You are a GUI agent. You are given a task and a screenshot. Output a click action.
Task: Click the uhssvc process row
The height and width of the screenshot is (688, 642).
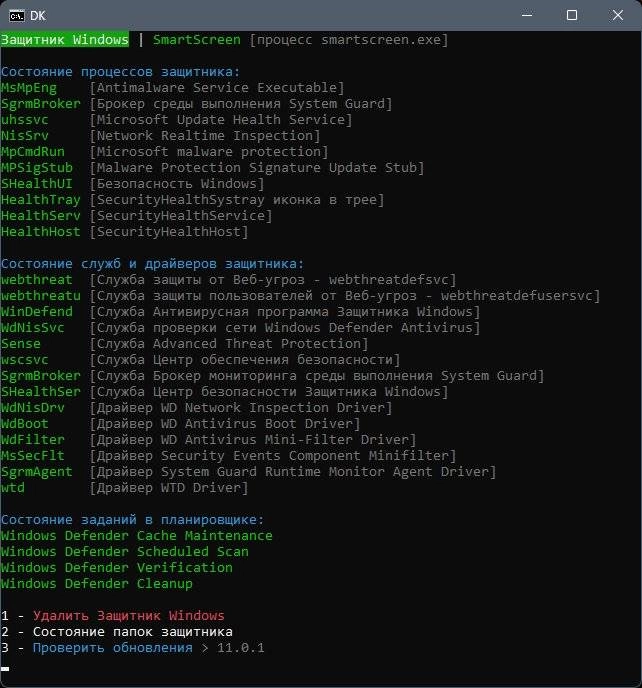pos(176,120)
